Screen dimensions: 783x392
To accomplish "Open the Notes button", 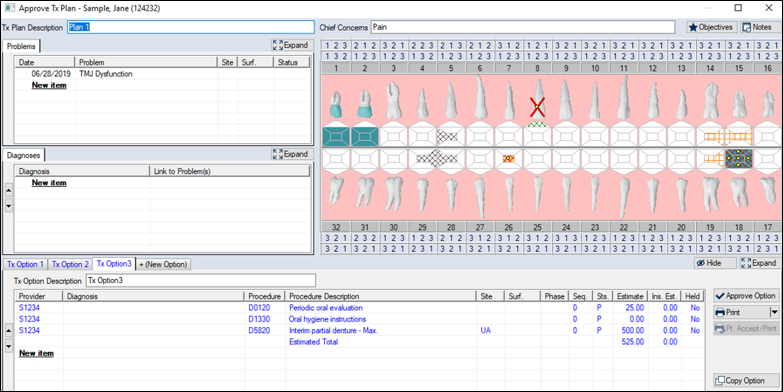I will [758, 27].
